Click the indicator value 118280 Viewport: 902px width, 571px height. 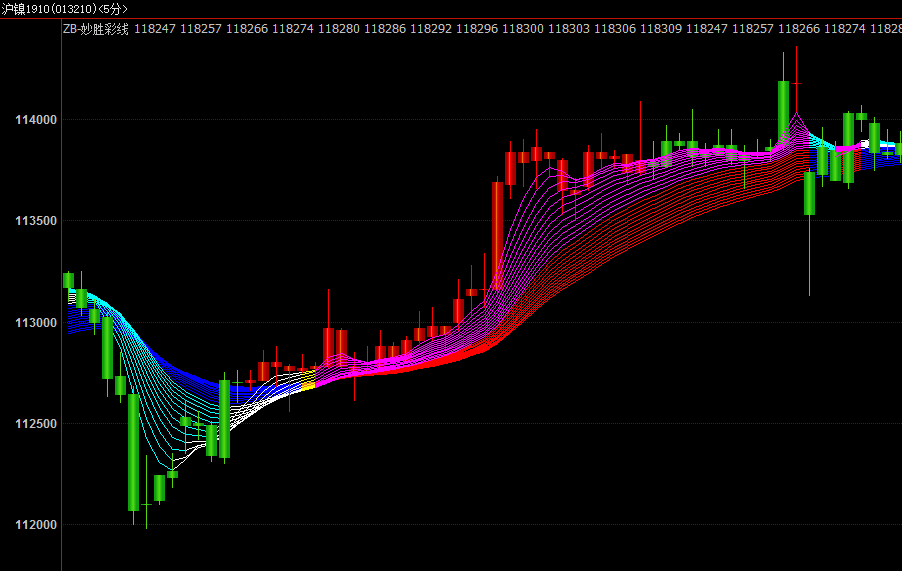click(338, 29)
